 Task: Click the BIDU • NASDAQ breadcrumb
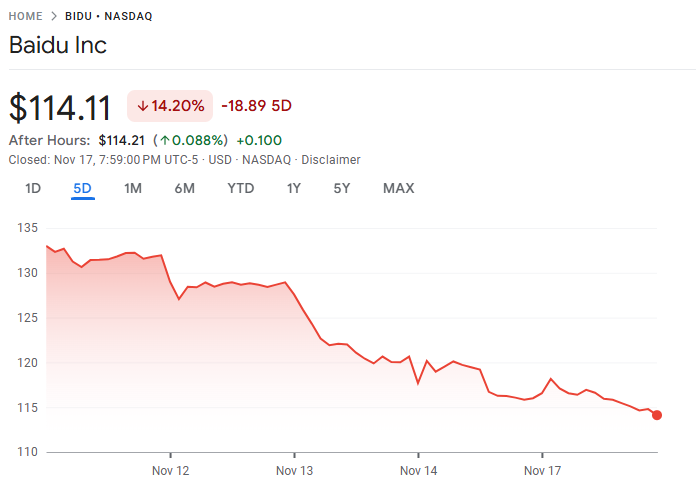point(109,16)
